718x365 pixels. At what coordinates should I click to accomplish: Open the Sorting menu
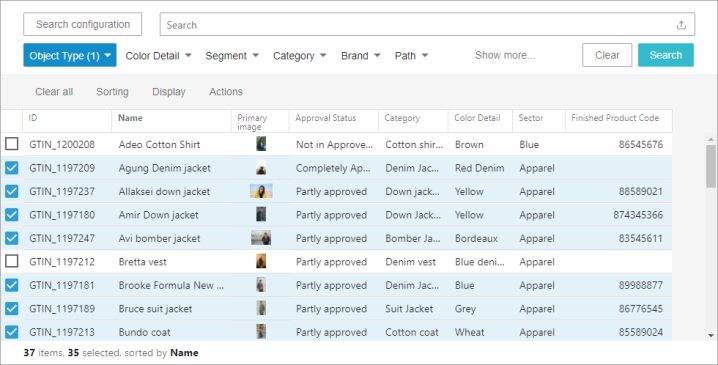pos(112,92)
